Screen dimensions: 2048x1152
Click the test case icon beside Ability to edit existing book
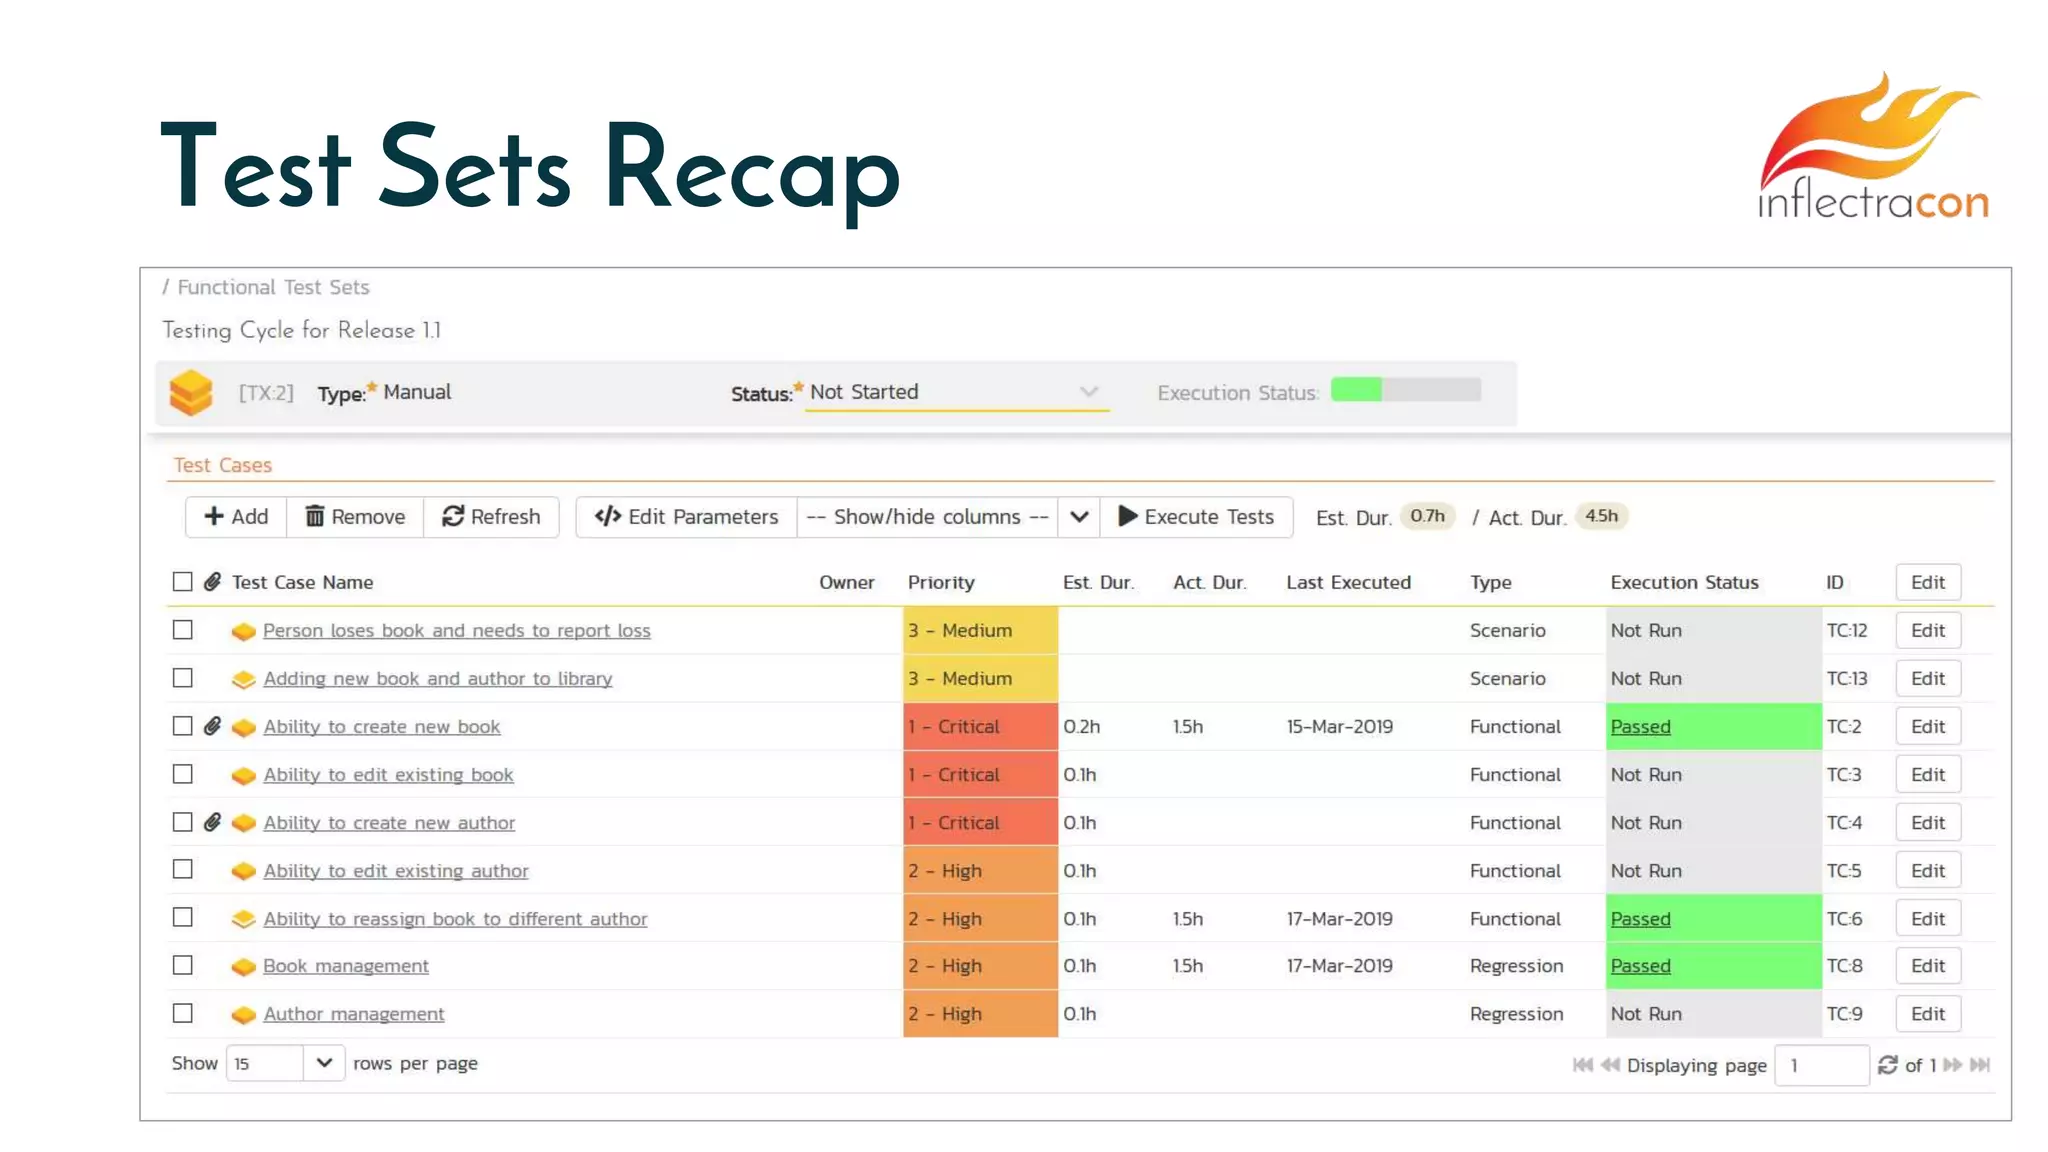[243, 775]
